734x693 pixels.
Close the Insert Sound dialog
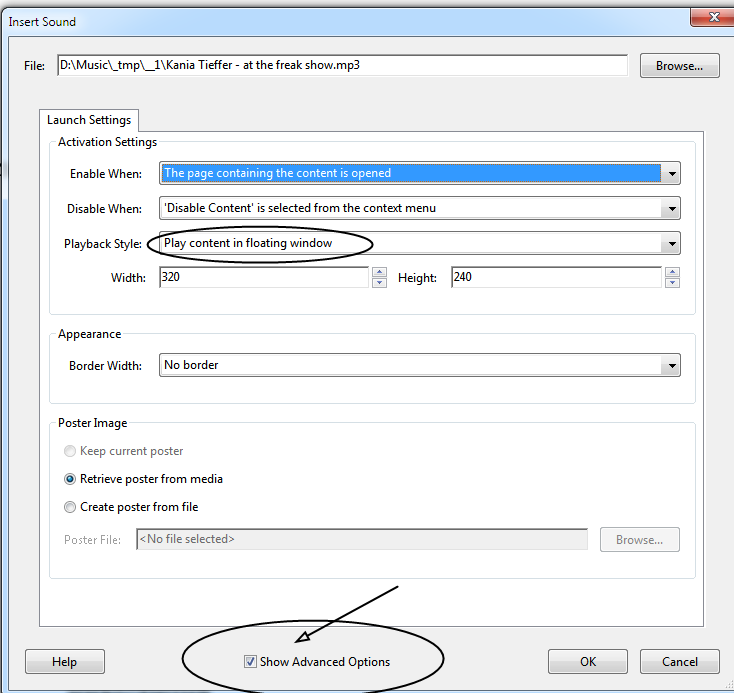click(x=713, y=17)
